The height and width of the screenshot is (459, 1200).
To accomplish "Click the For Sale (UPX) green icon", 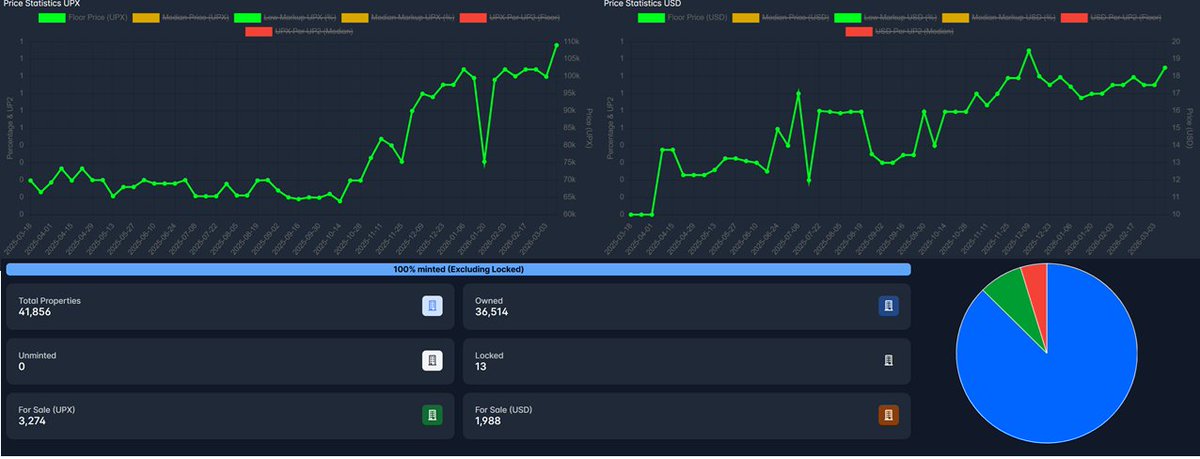I will 432,415.
